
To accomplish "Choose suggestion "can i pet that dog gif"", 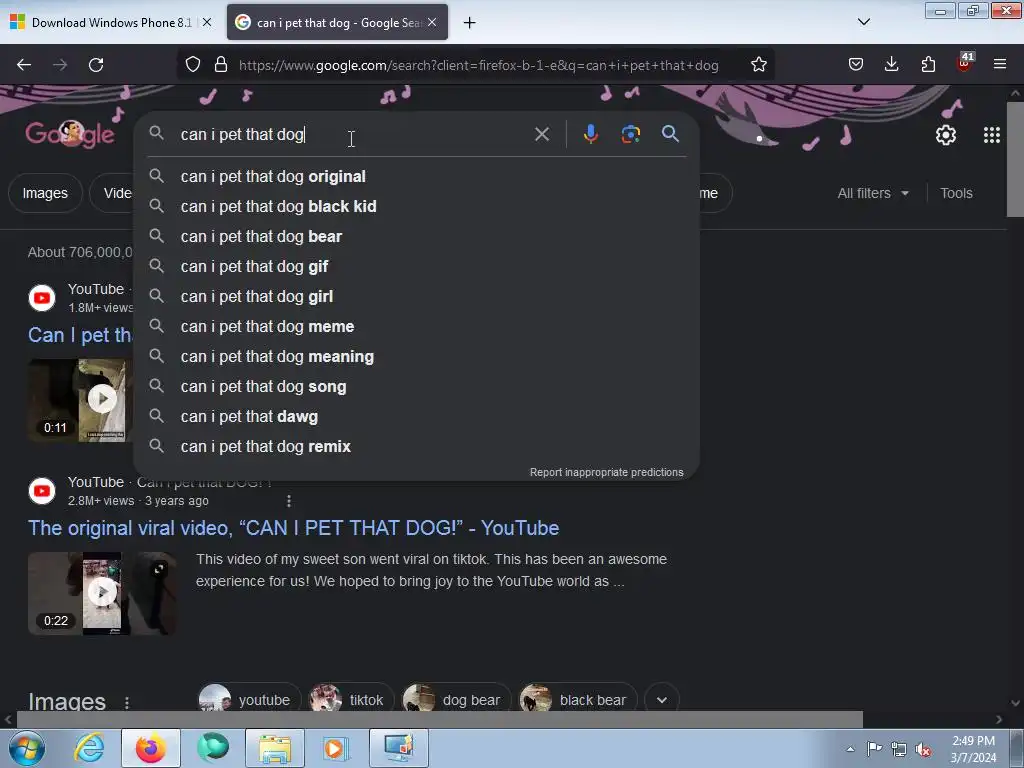I will (416, 266).
